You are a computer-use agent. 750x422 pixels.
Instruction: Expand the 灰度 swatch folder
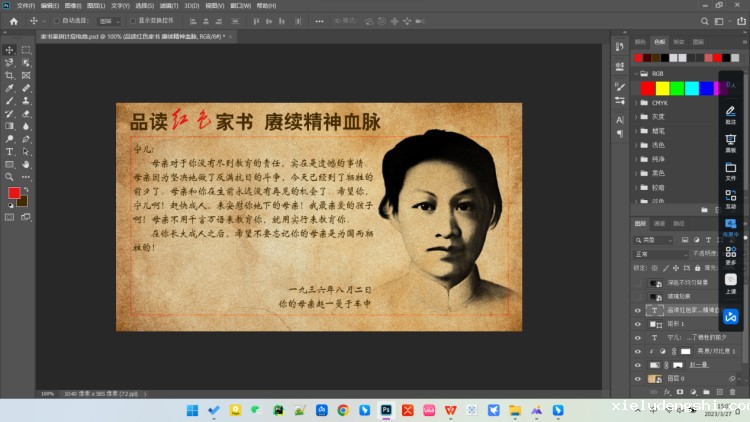[634, 116]
